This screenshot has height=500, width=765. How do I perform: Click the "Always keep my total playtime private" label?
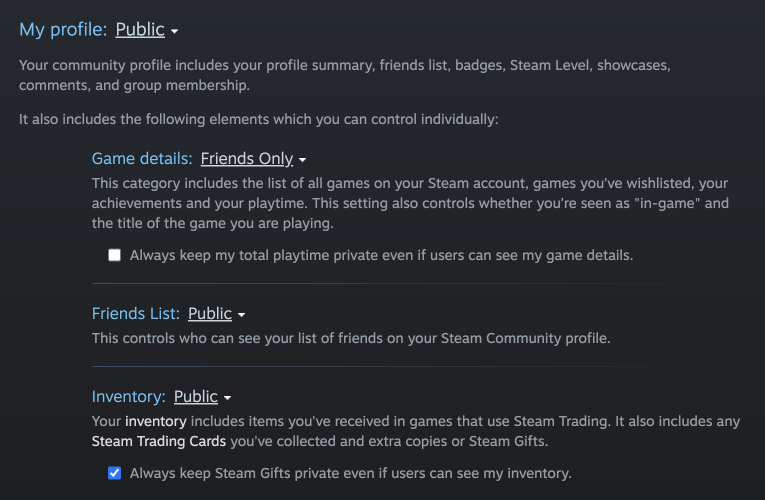[381, 255]
